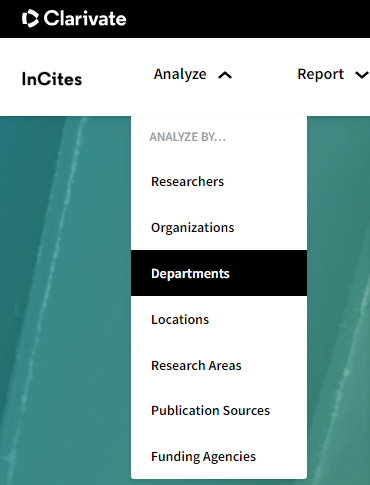Click the teal background left of menu
This screenshot has width=370, height=485.
pos(65,300)
